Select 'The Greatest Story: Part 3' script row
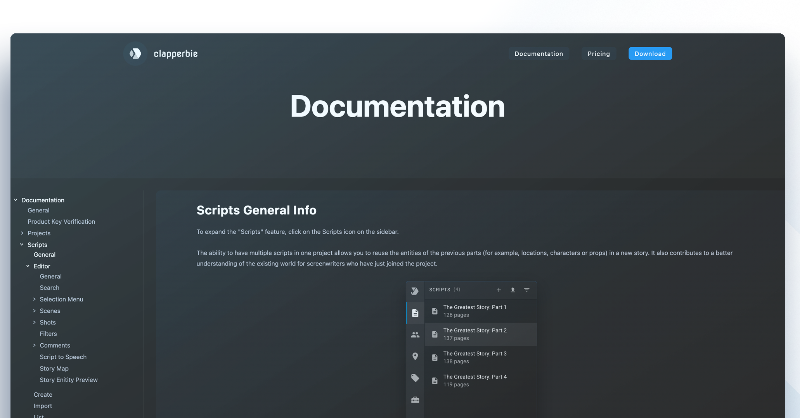800x418 pixels. (481, 357)
